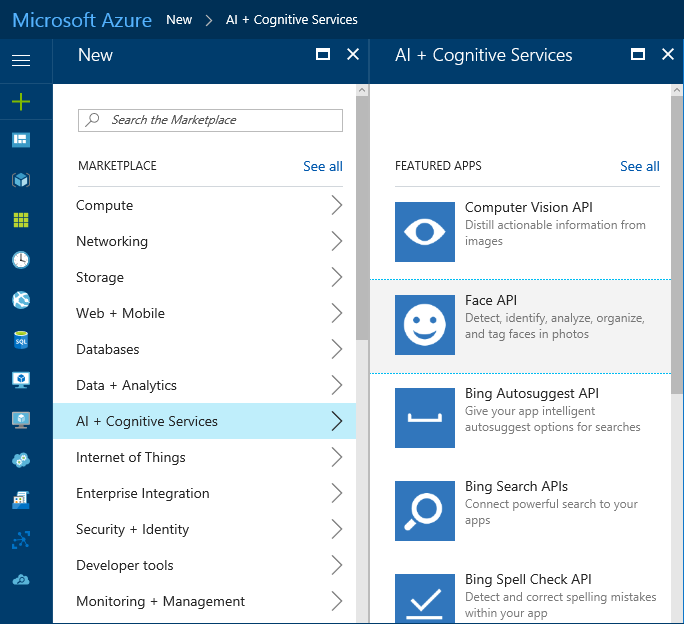Click the AI + Cognitive Services blade scrollbar thumb
This screenshot has height=624, width=684.
click(677, 244)
